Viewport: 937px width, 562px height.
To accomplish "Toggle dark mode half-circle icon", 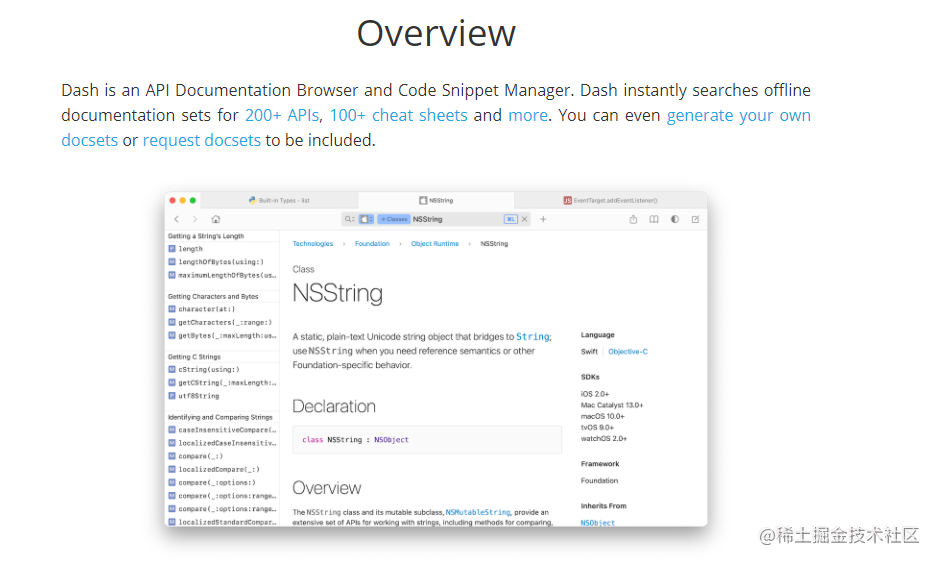I will 675,219.
